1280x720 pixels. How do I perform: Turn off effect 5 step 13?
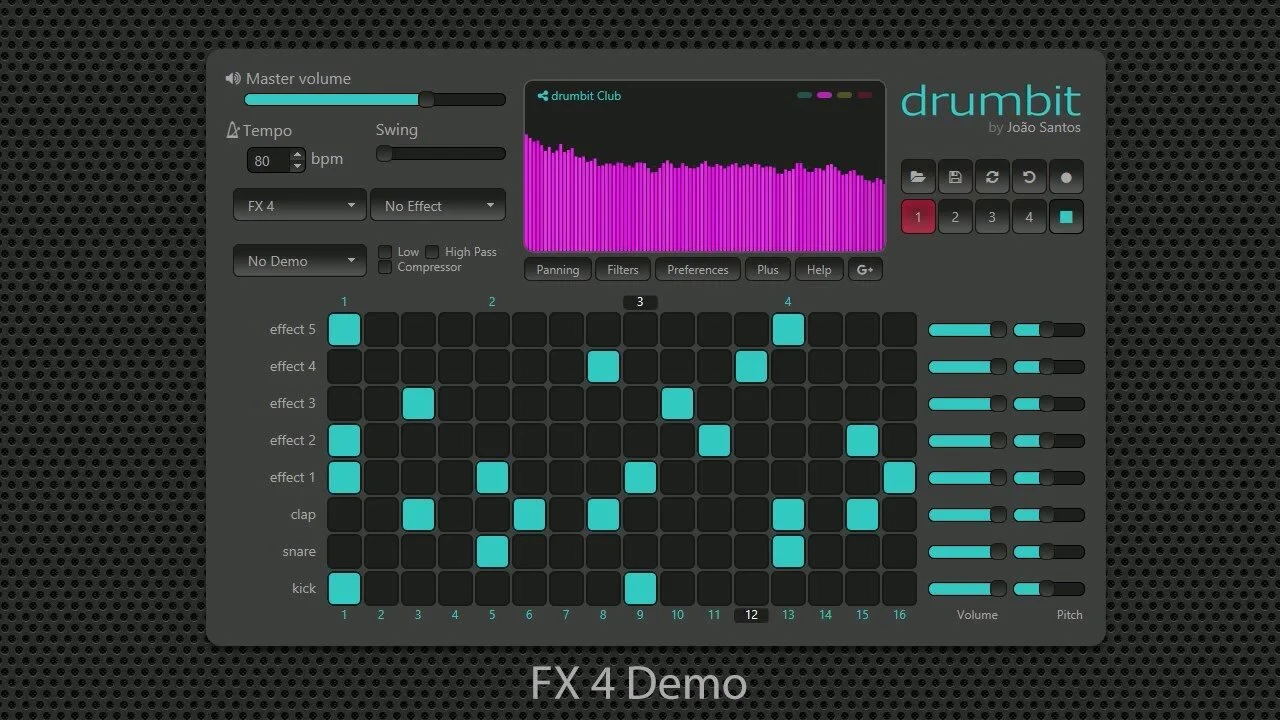coord(788,330)
